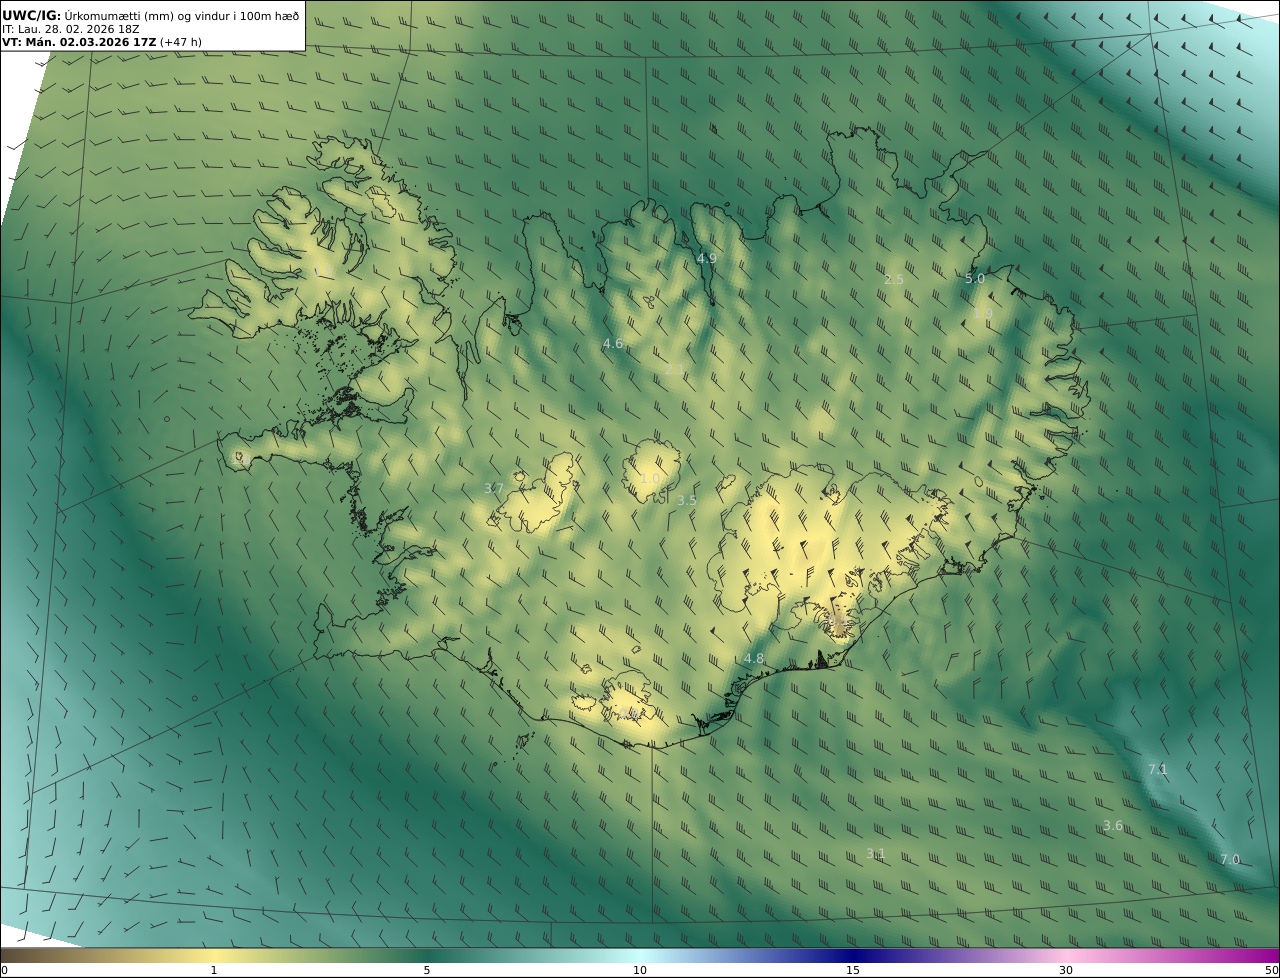Click the 2.1 value label on the map
Image resolution: width=1280 pixels, height=978 pixels.
pos(675,370)
